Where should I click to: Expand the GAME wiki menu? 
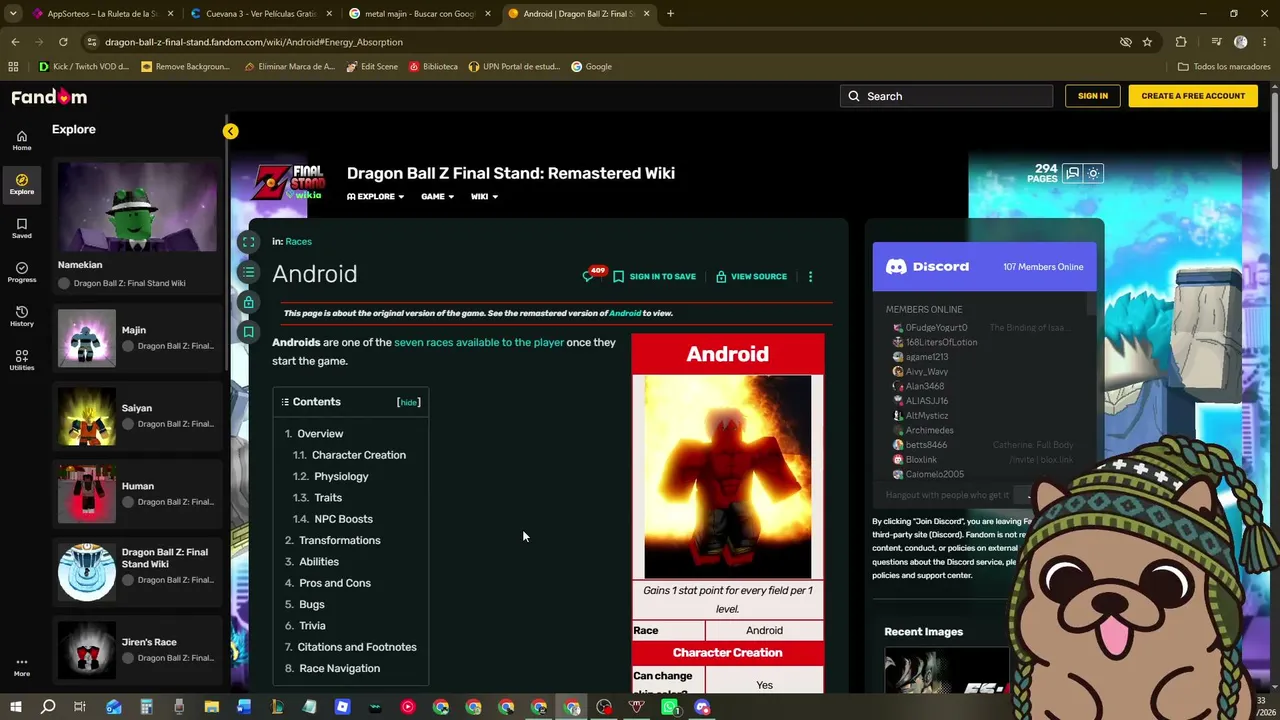[437, 196]
